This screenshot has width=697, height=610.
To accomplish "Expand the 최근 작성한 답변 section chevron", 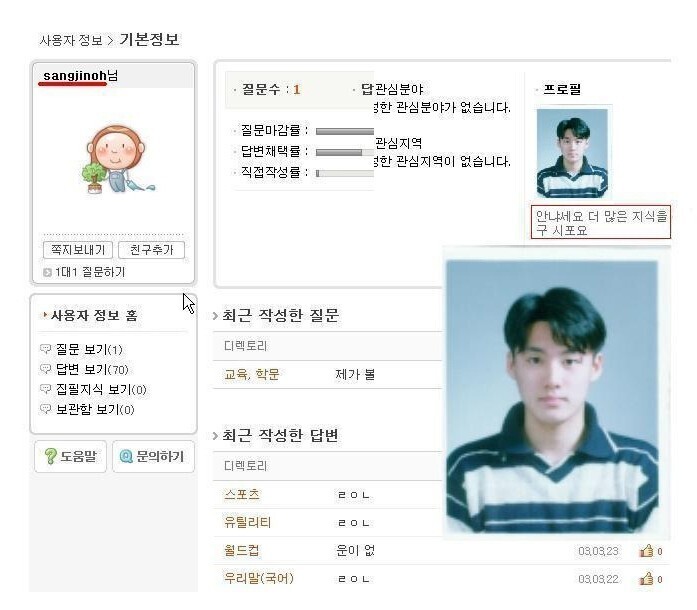I will (216, 436).
